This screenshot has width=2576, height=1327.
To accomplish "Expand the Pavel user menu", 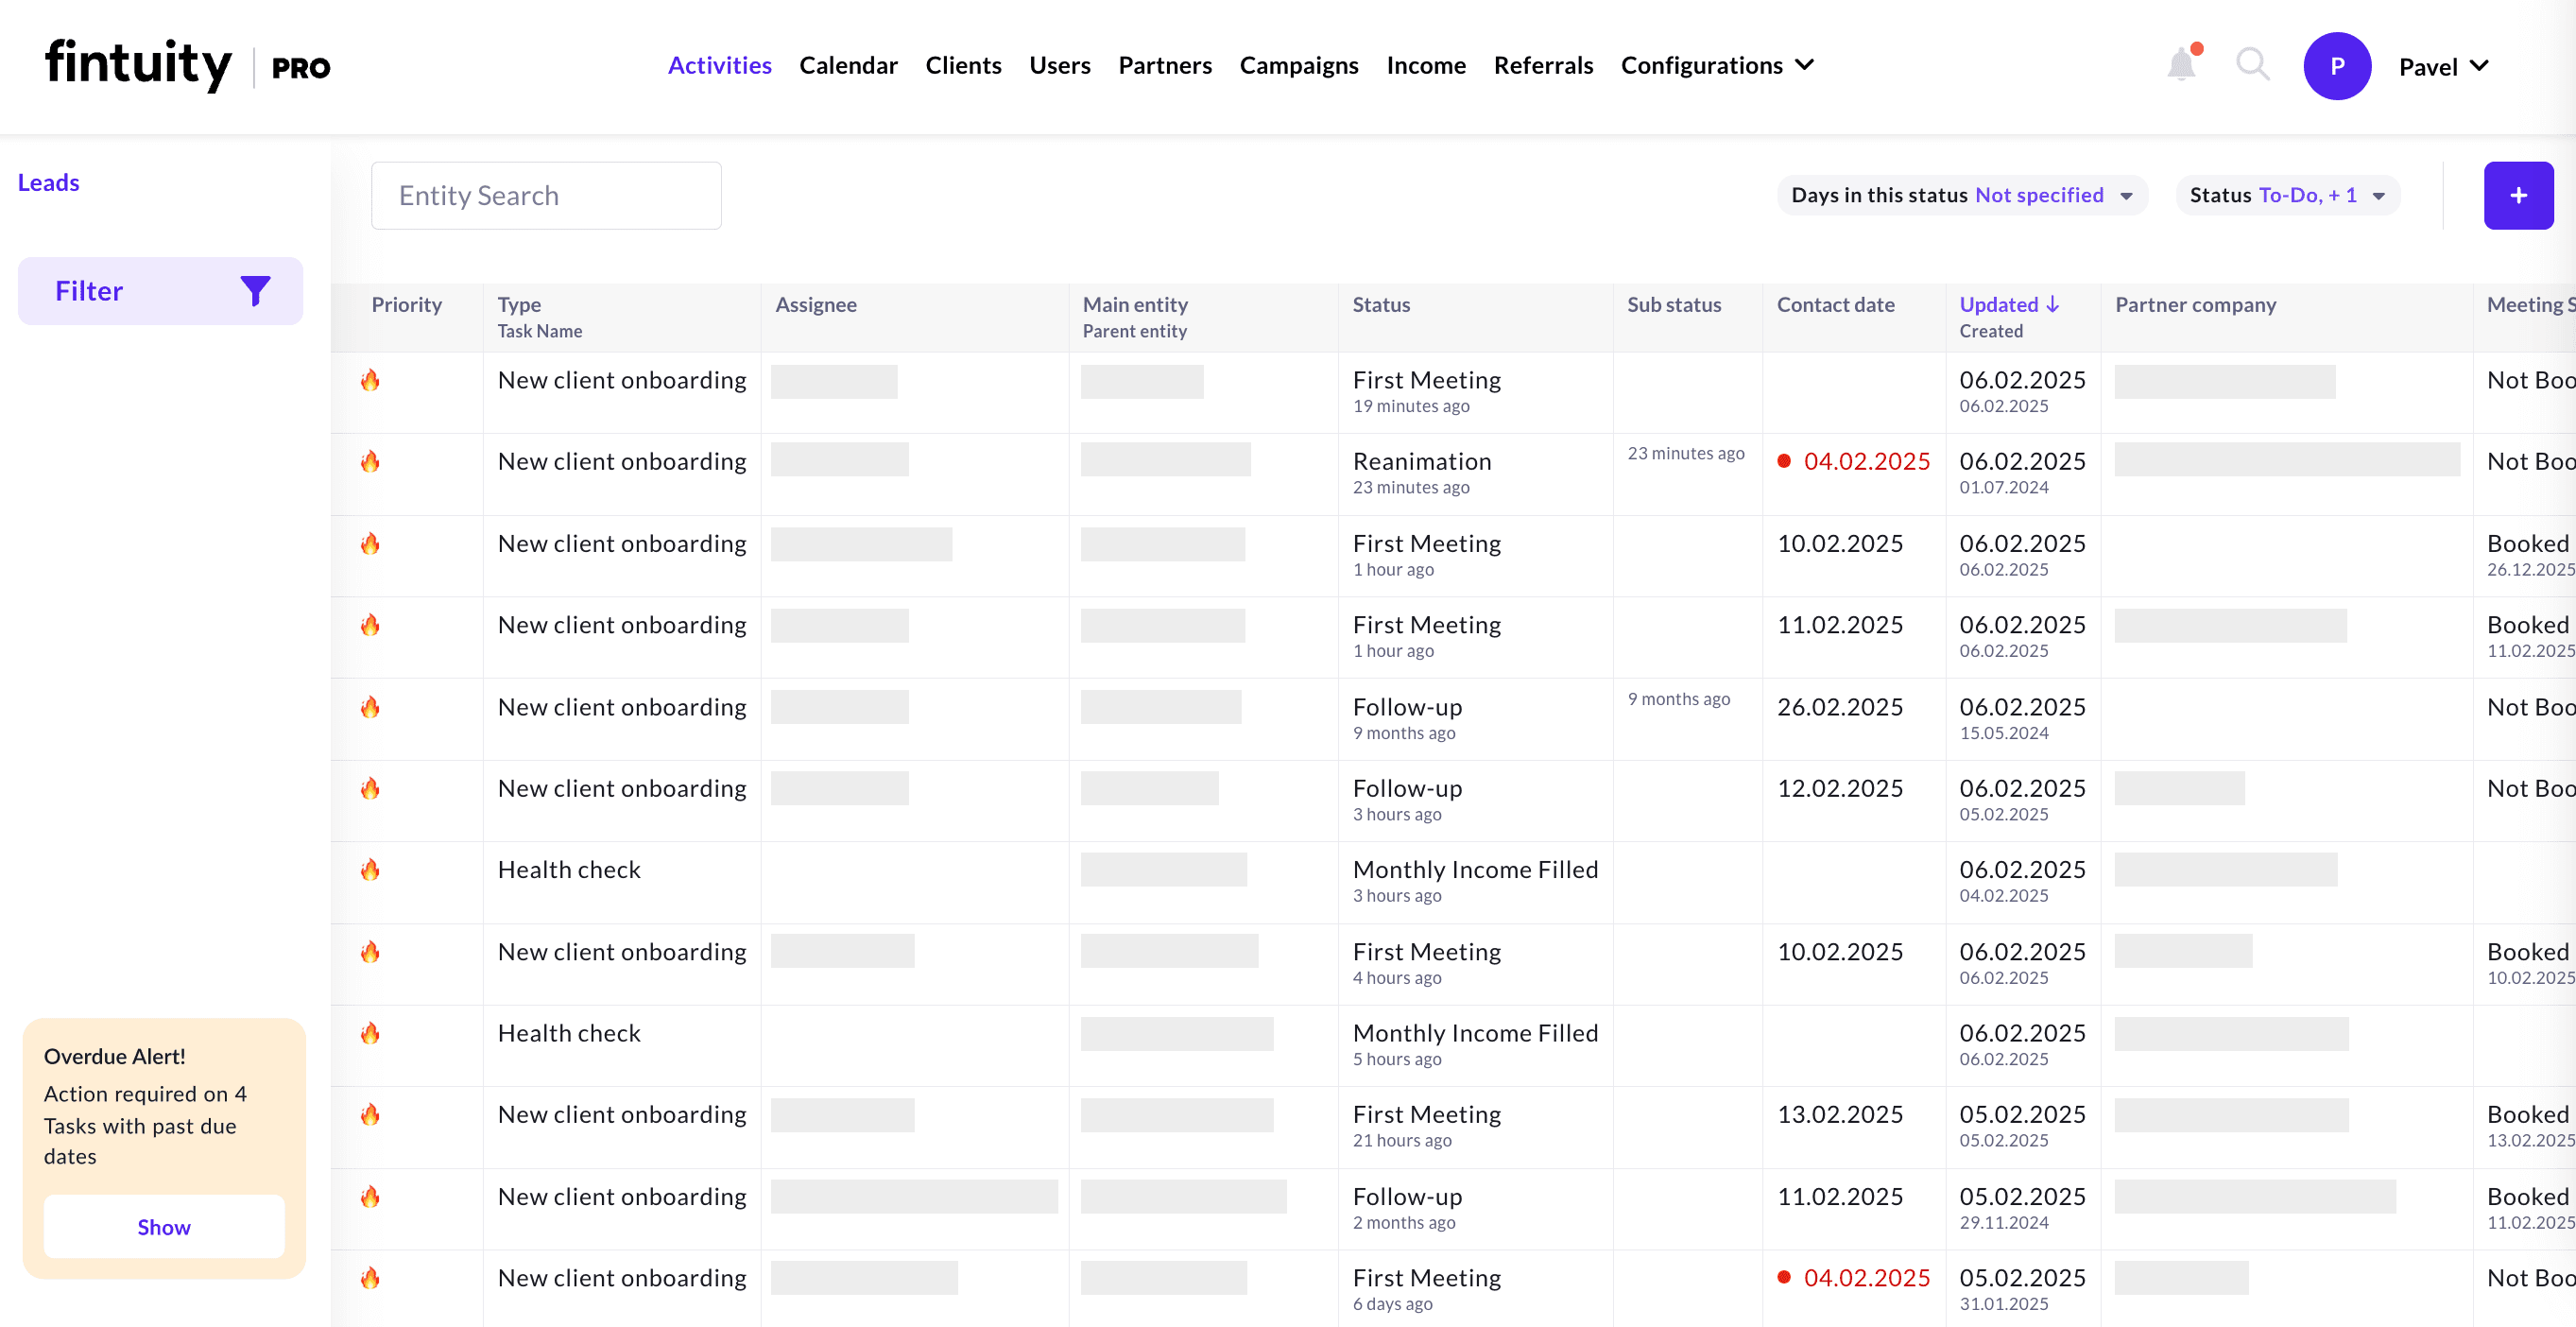I will pyautogui.click(x=2443, y=66).
